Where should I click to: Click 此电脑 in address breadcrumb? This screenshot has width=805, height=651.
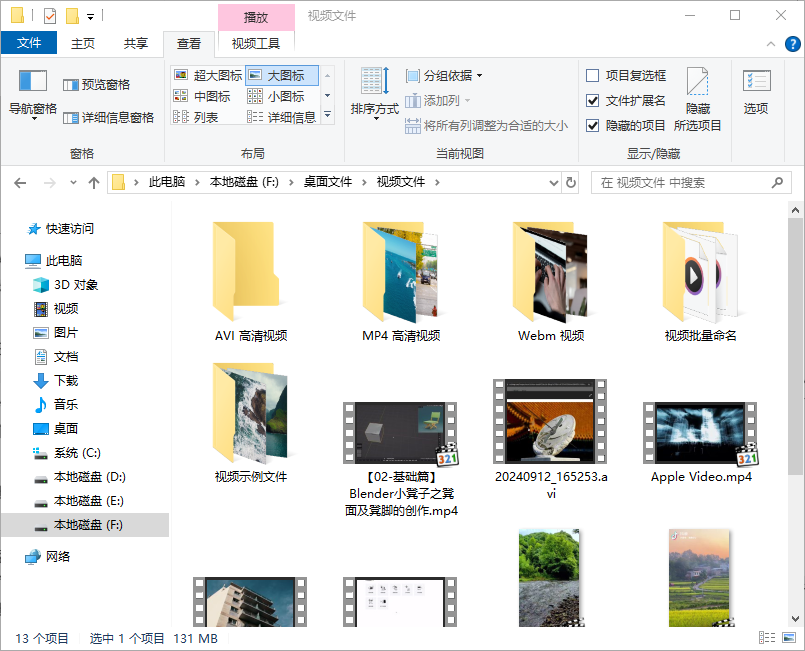pyautogui.click(x=167, y=182)
